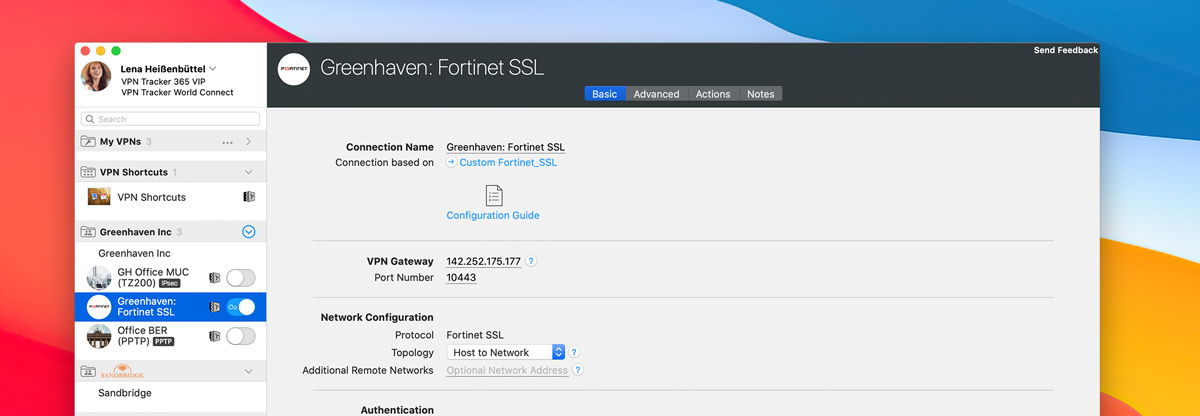Disconnect the Greenhaven: Fortinet SSL toggle
This screenshot has width=1200, height=416.
tap(240, 307)
